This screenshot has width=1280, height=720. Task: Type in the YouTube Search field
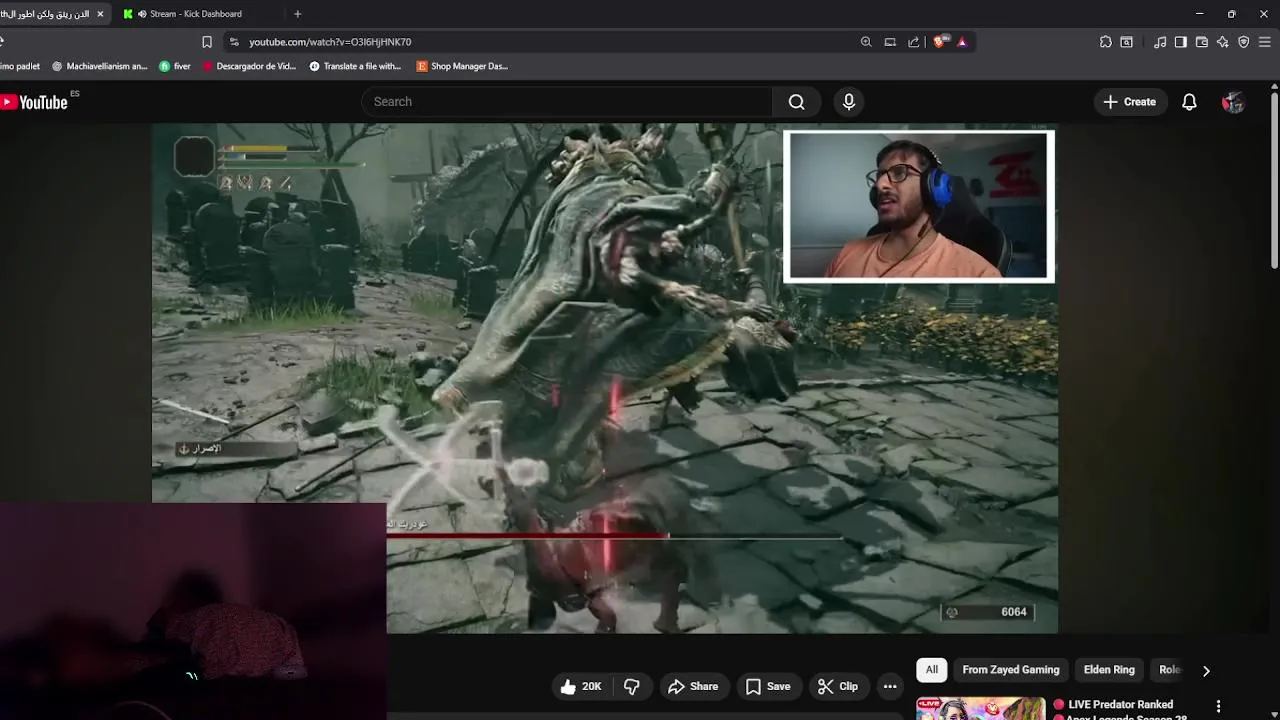566,102
